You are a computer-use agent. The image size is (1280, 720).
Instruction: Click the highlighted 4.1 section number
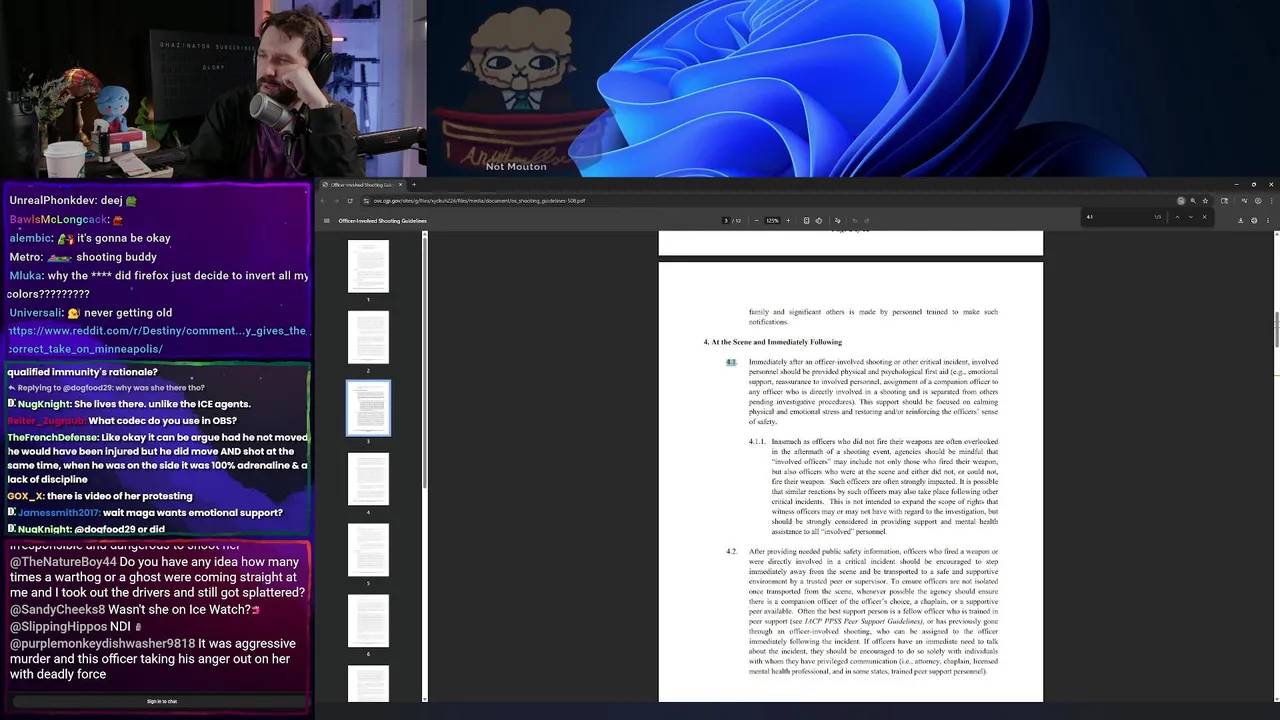(x=731, y=362)
